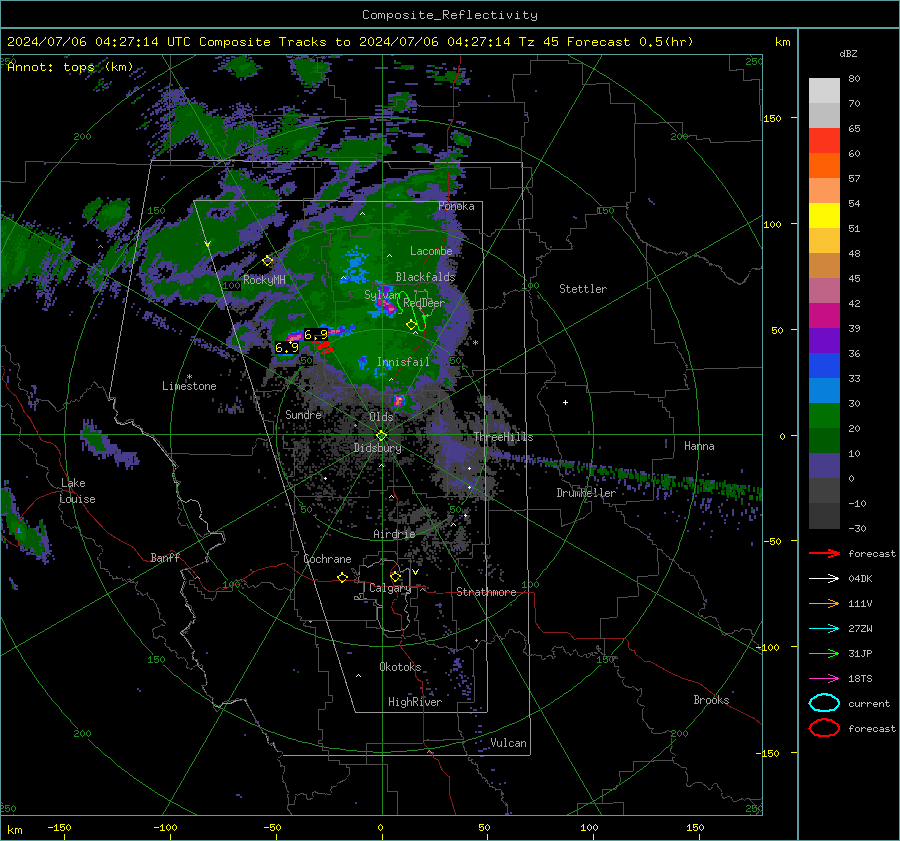Click the Lake Louise label
Viewport: 900px width, 841px height.
(x=78, y=491)
